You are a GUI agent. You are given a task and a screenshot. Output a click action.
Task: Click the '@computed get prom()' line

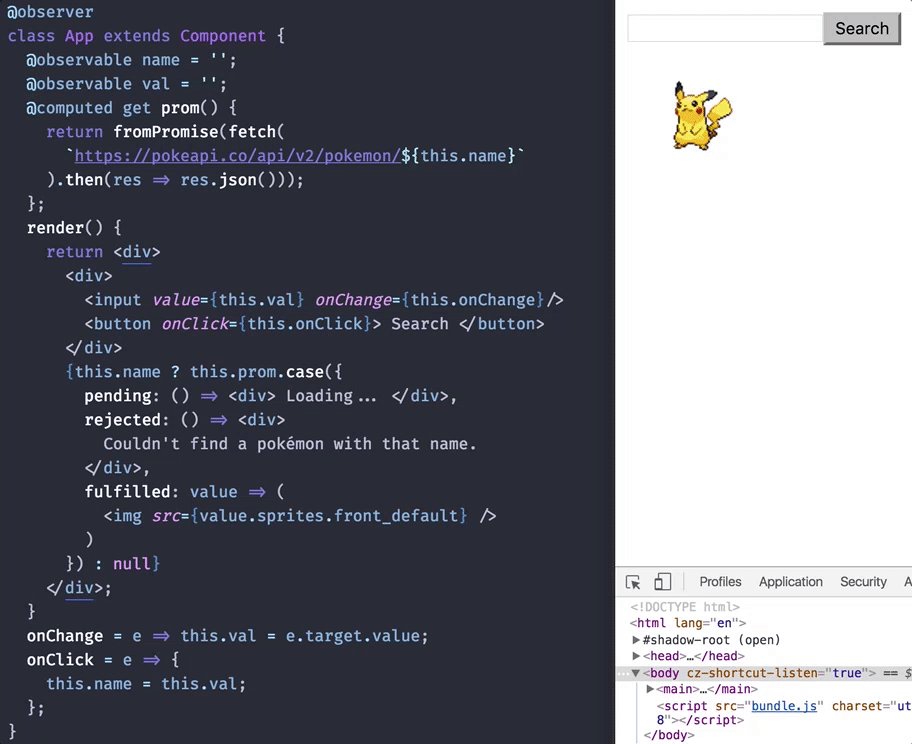point(131,108)
